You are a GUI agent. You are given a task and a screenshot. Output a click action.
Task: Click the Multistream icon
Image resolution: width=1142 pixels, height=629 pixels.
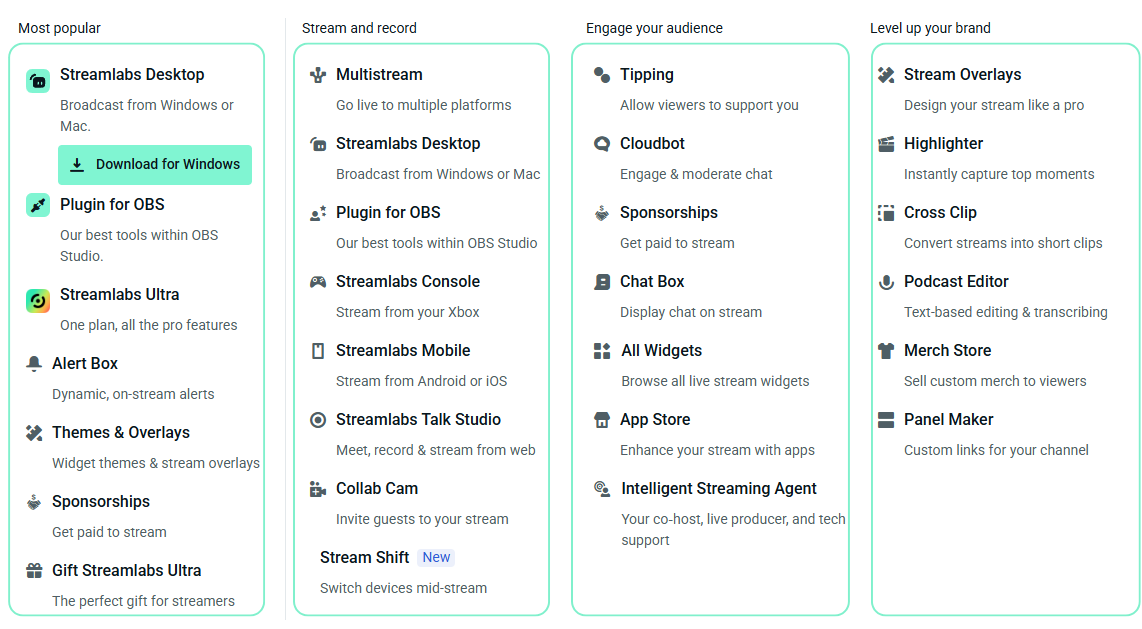pyautogui.click(x=317, y=74)
